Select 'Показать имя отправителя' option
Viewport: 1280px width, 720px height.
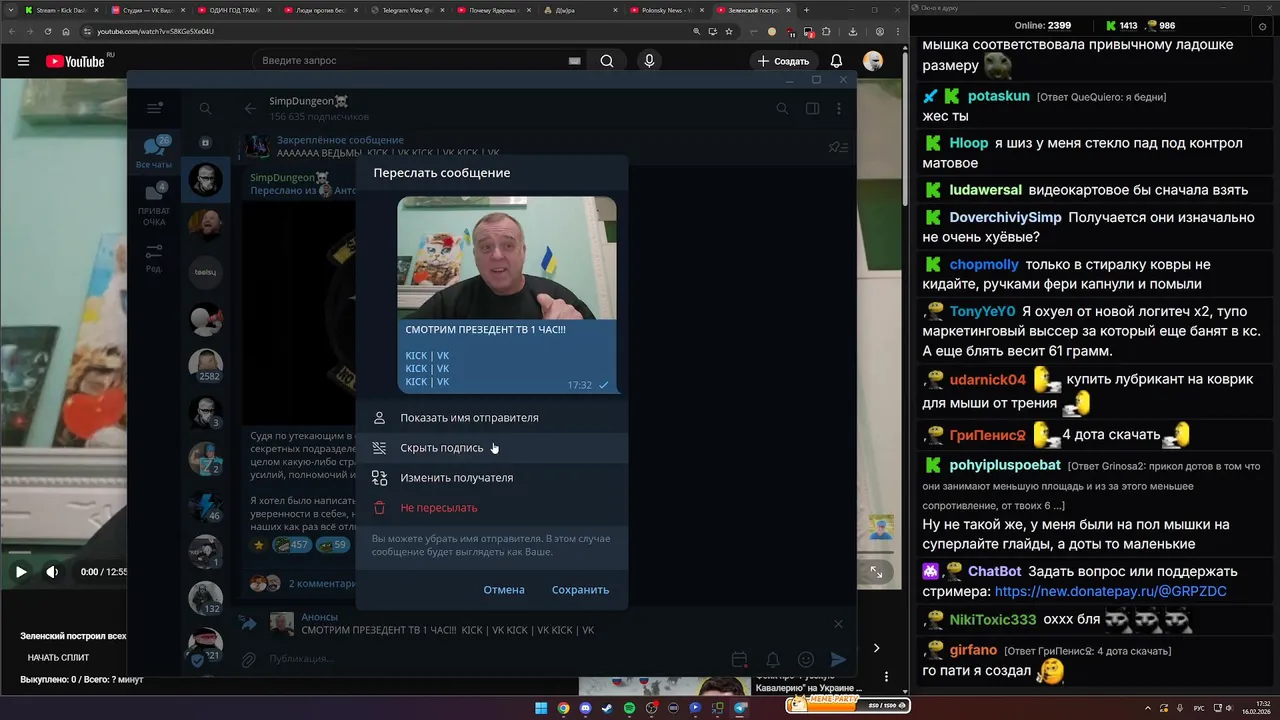(491, 418)
